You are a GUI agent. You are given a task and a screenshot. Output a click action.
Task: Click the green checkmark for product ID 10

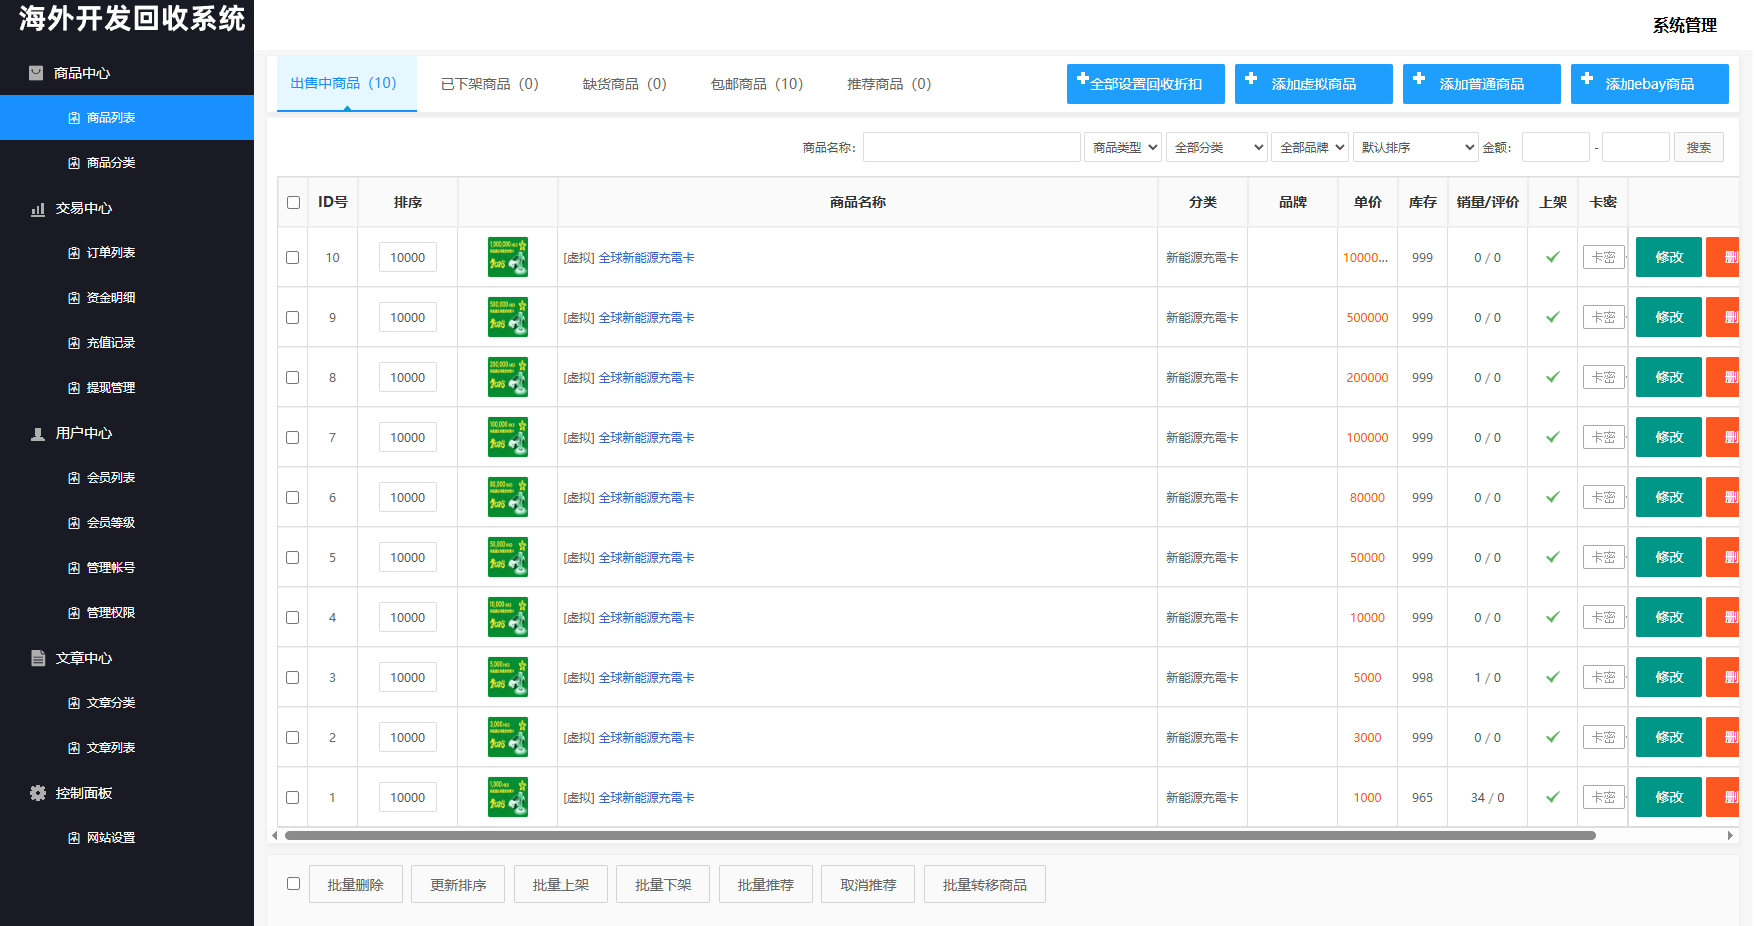(x=1552, y=257)
